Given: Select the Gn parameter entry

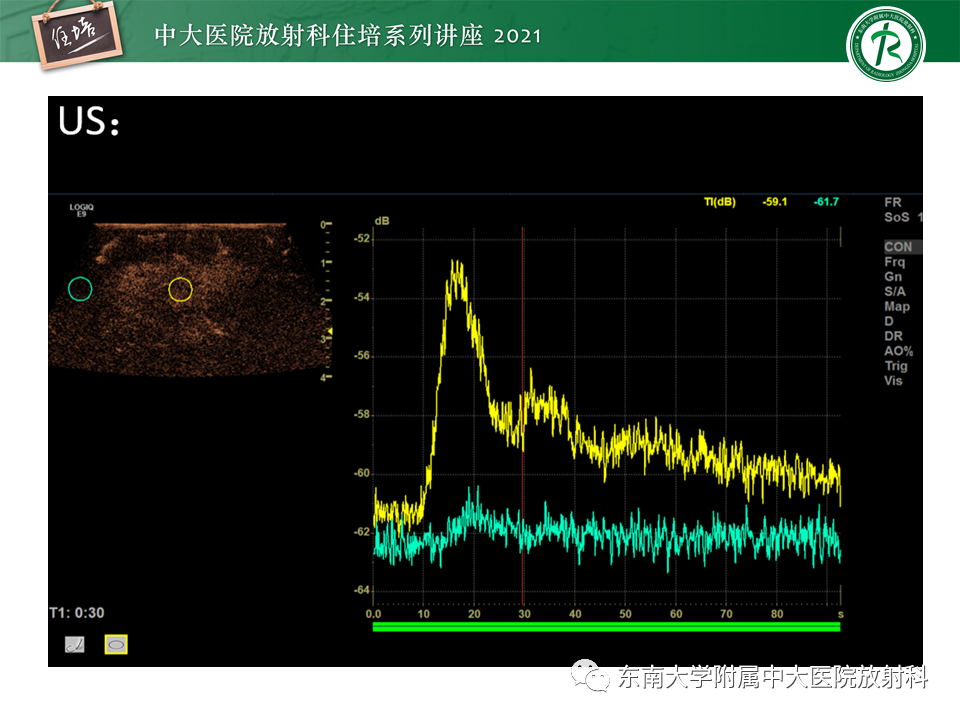Looking at the screenshot, I should coord(893,277).
